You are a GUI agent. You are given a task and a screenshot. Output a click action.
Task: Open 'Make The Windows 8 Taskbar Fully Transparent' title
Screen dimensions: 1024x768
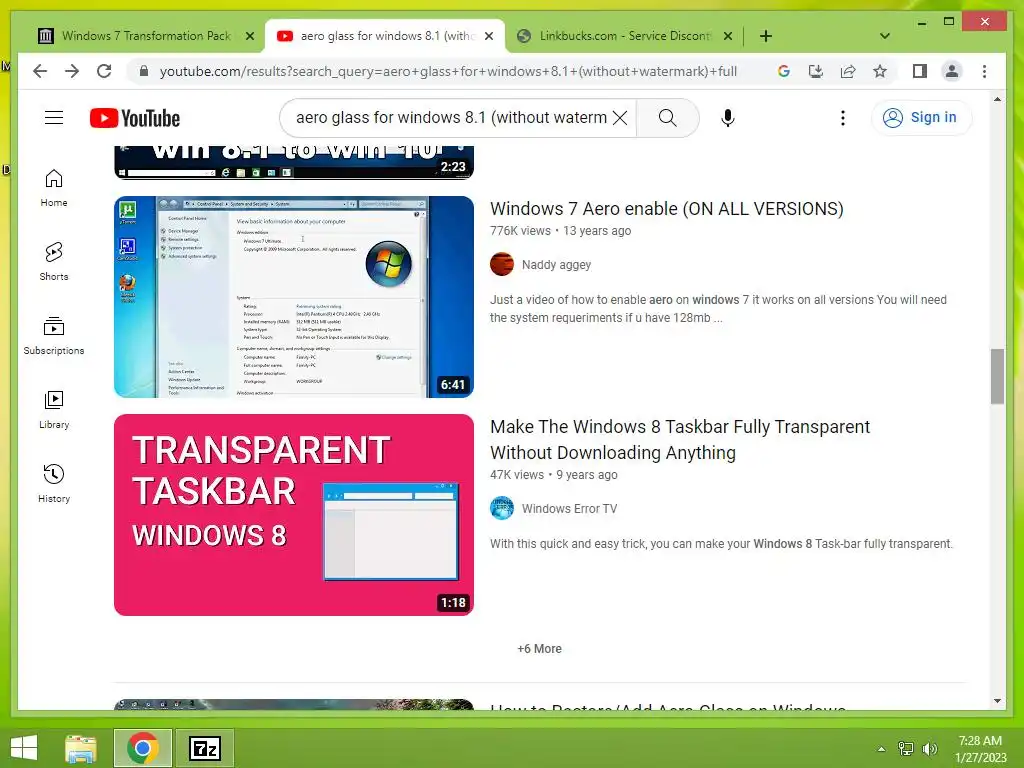click(680, 440)
